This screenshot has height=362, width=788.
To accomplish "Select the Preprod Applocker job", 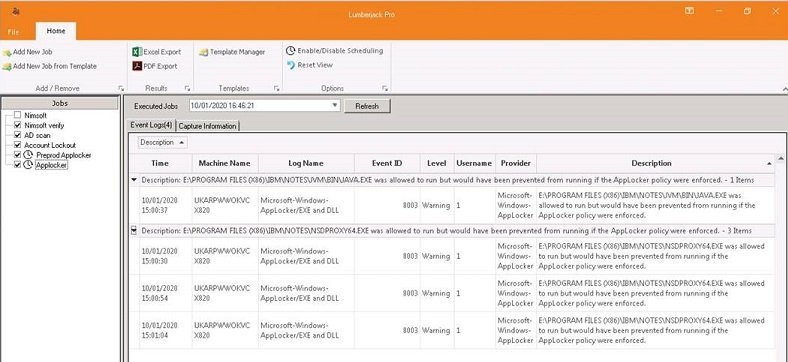I will pos(63,155).
